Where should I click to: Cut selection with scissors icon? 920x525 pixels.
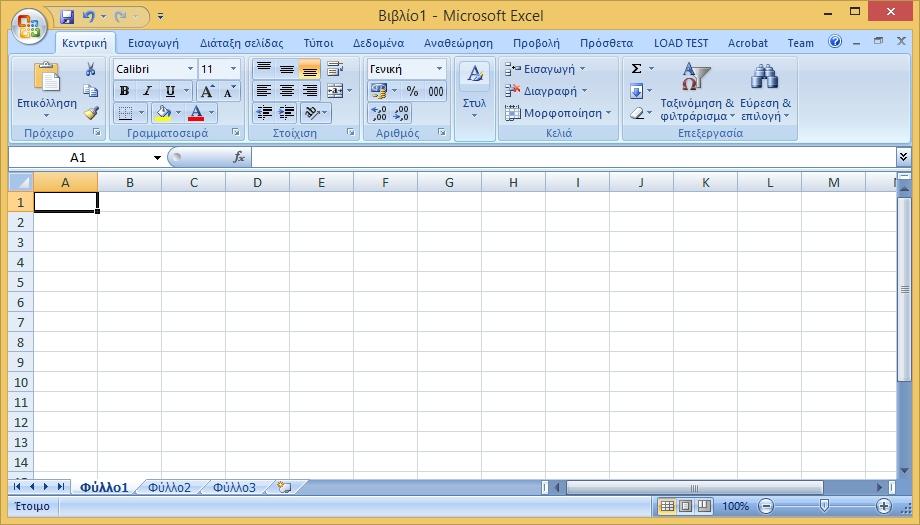point(90,69)
